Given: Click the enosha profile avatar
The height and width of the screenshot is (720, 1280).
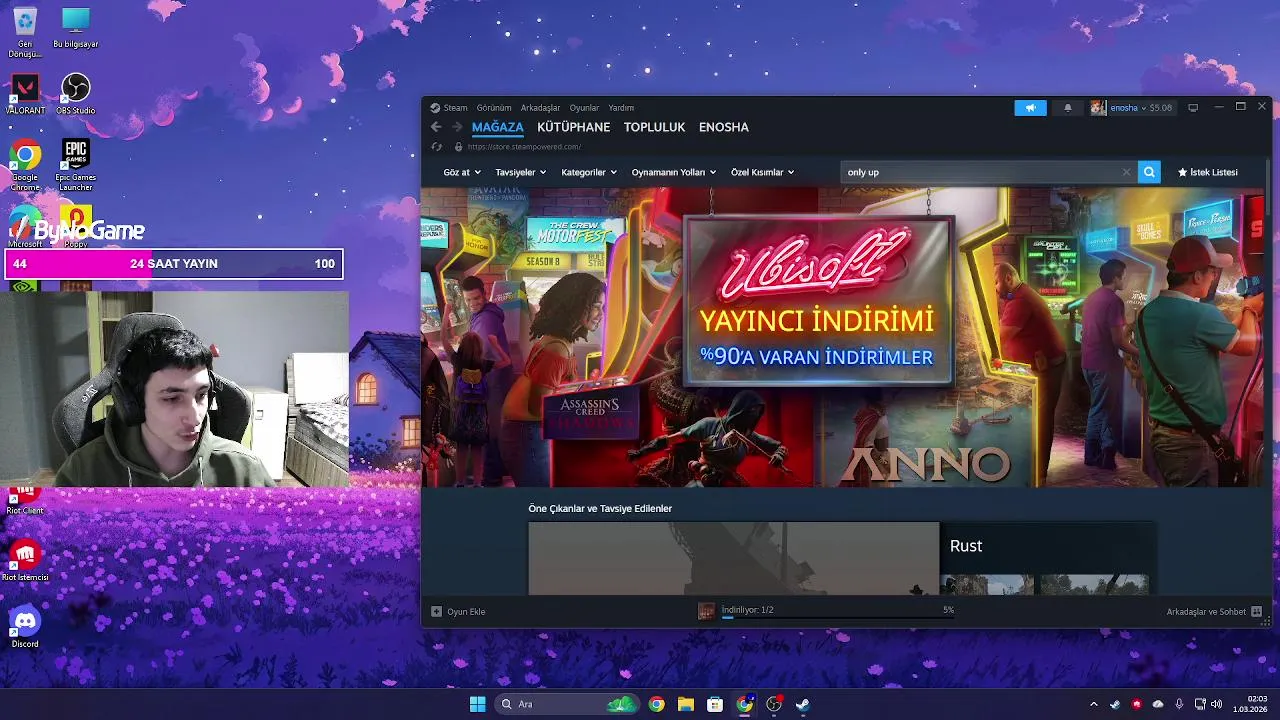Looking at the screenshot, I should click(x=1098, y=108).
